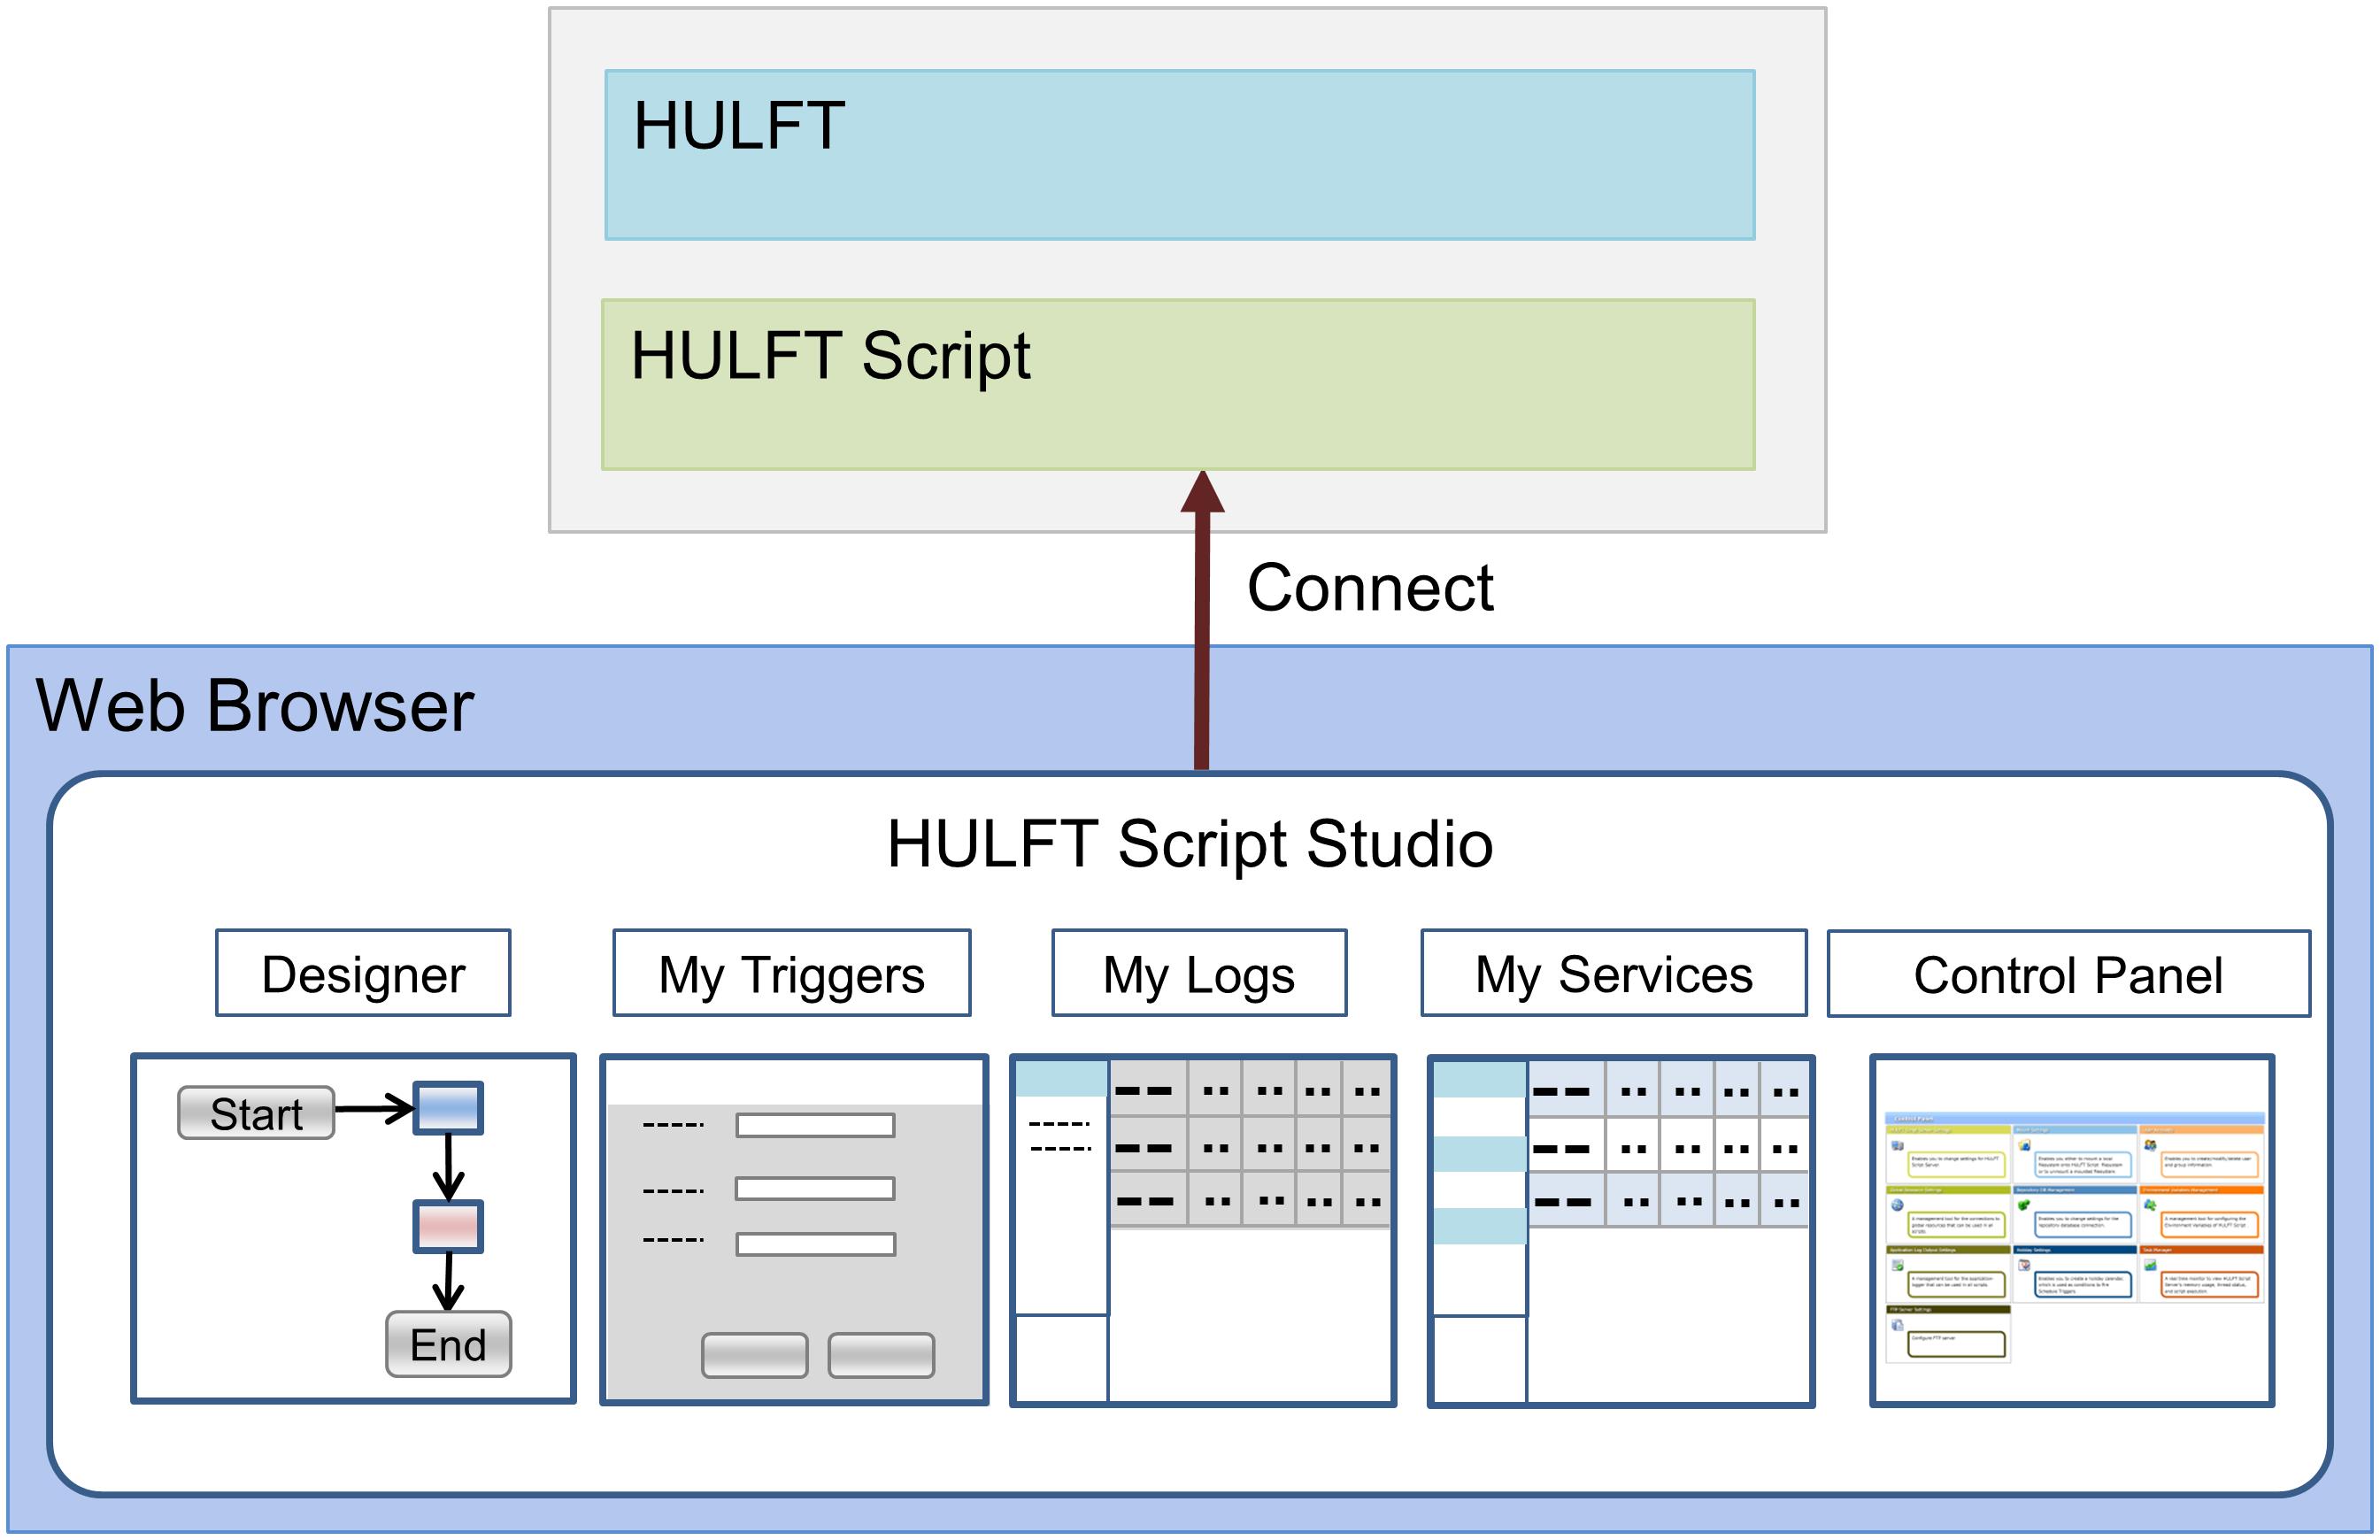Open the My Services thumbnail preview
The image size is (2380, 1540).
(1621, 1231)
